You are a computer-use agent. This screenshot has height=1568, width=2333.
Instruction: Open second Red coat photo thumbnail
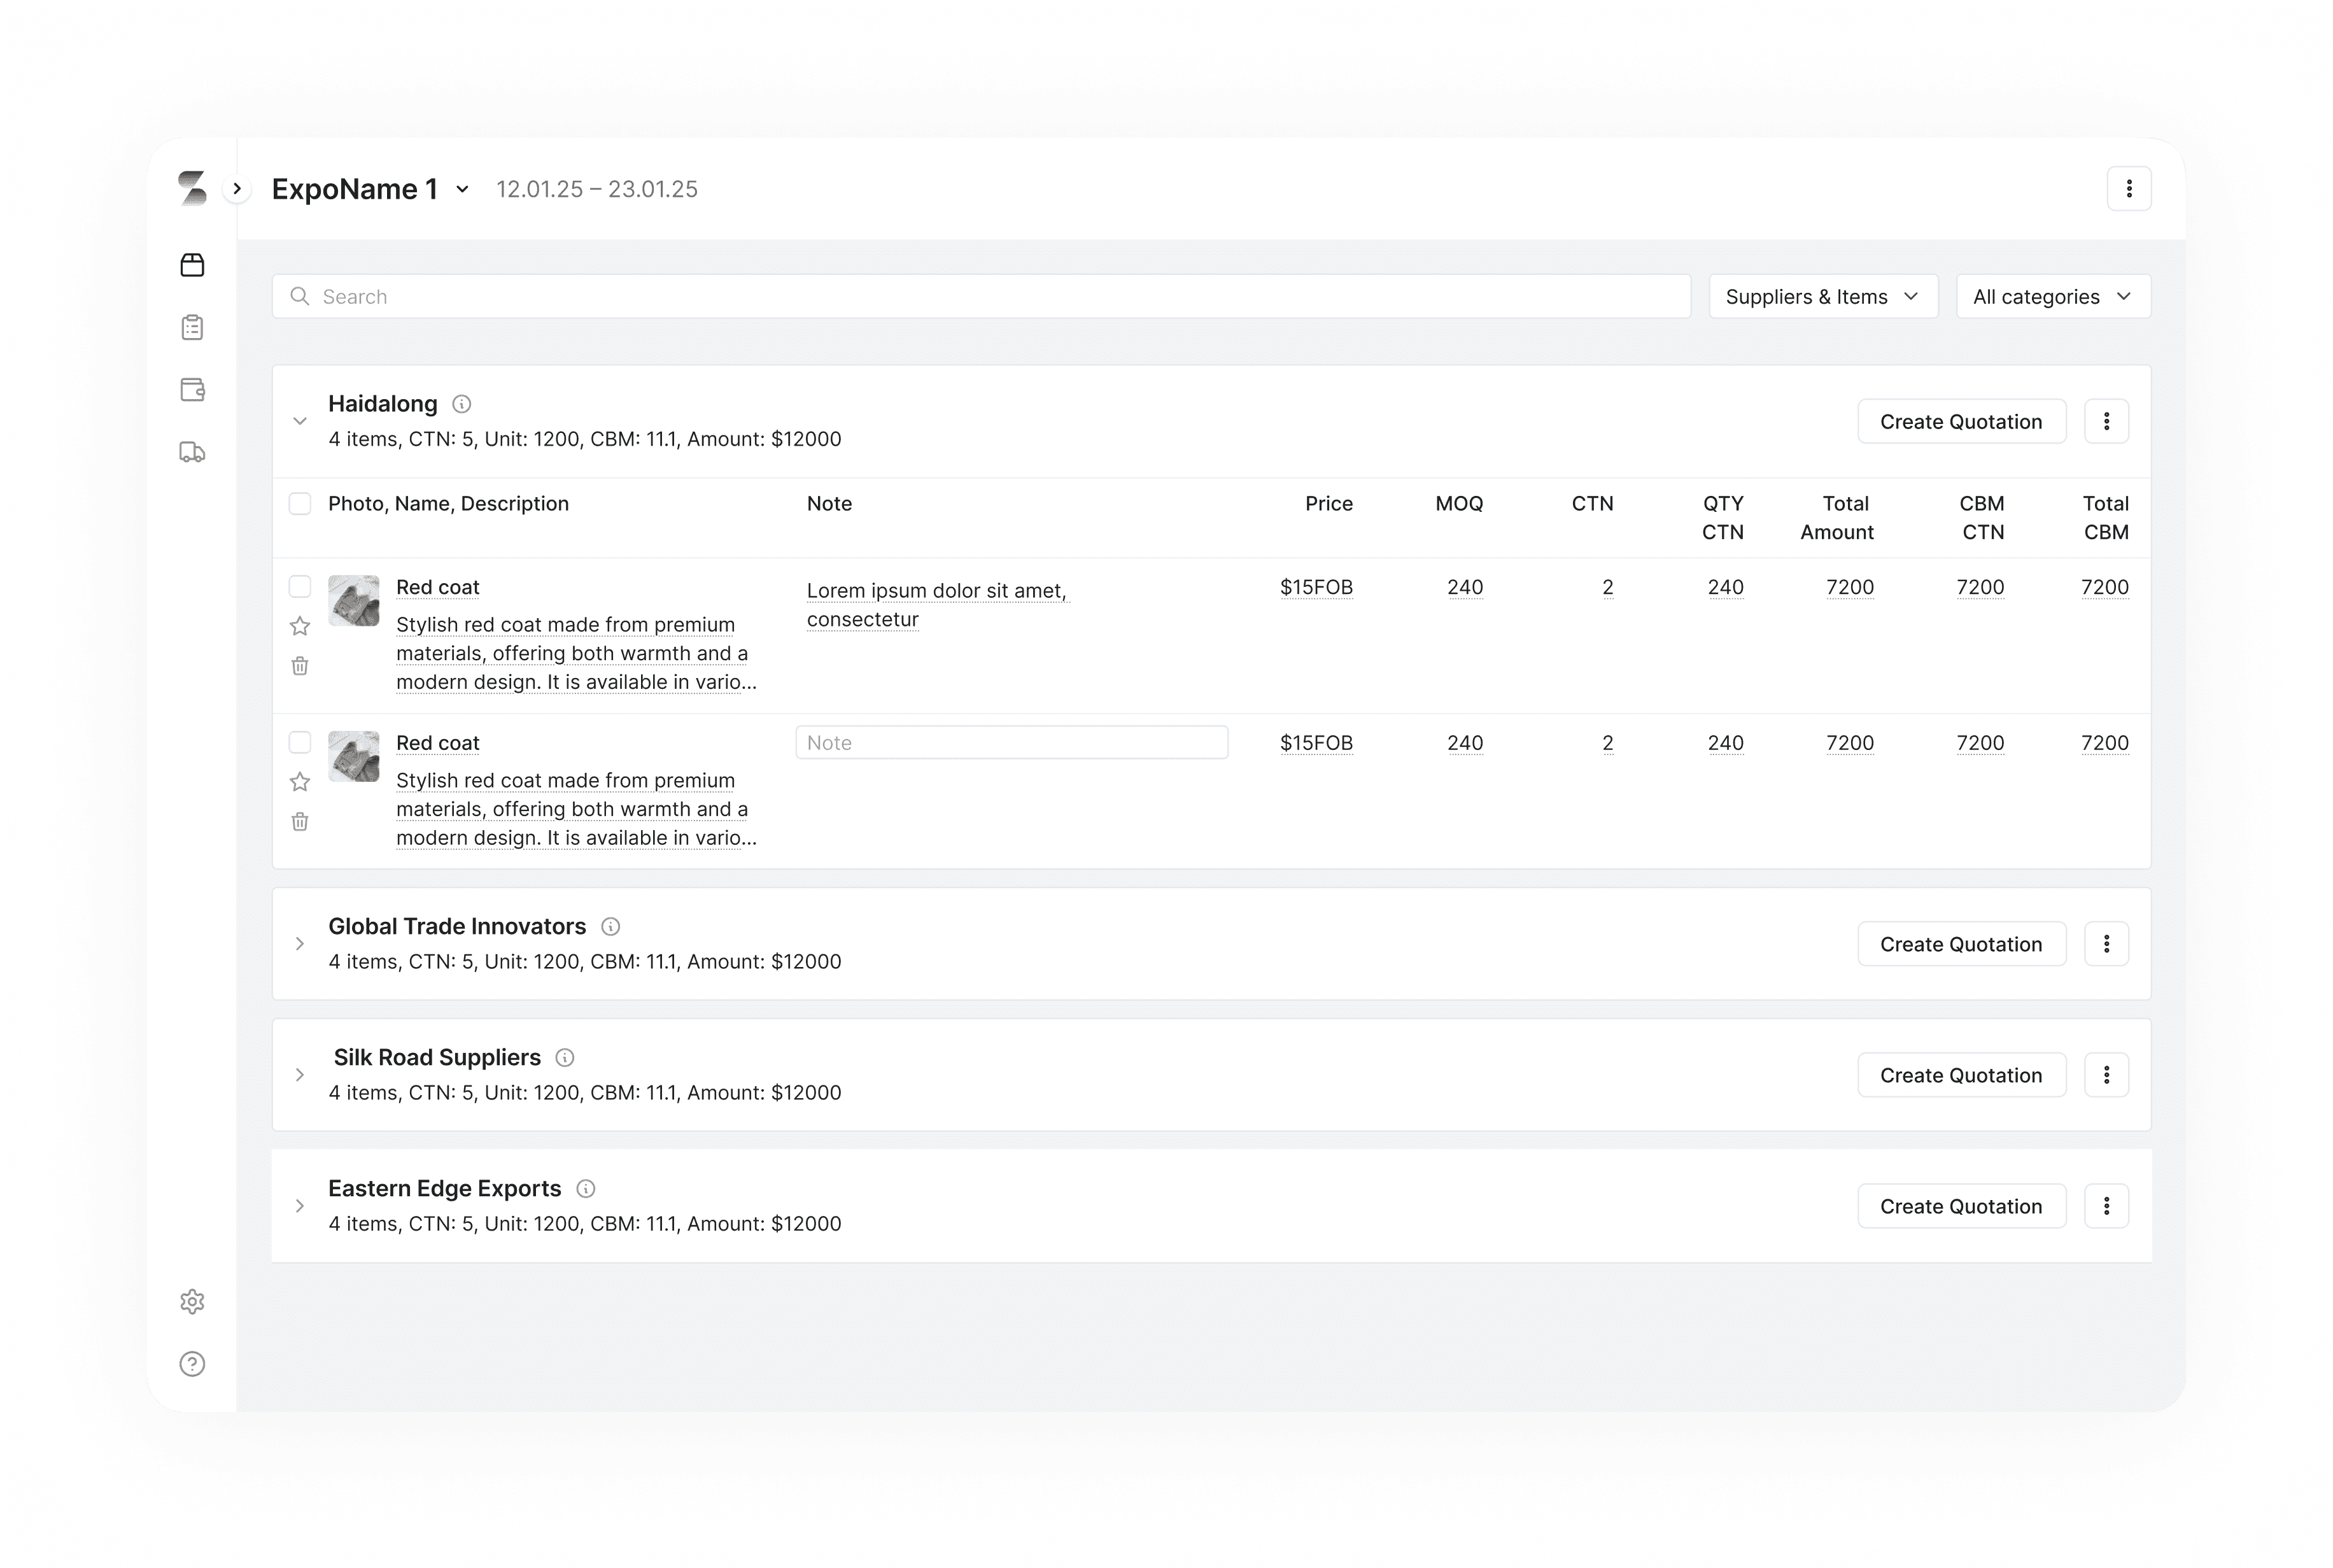point(354,756)
